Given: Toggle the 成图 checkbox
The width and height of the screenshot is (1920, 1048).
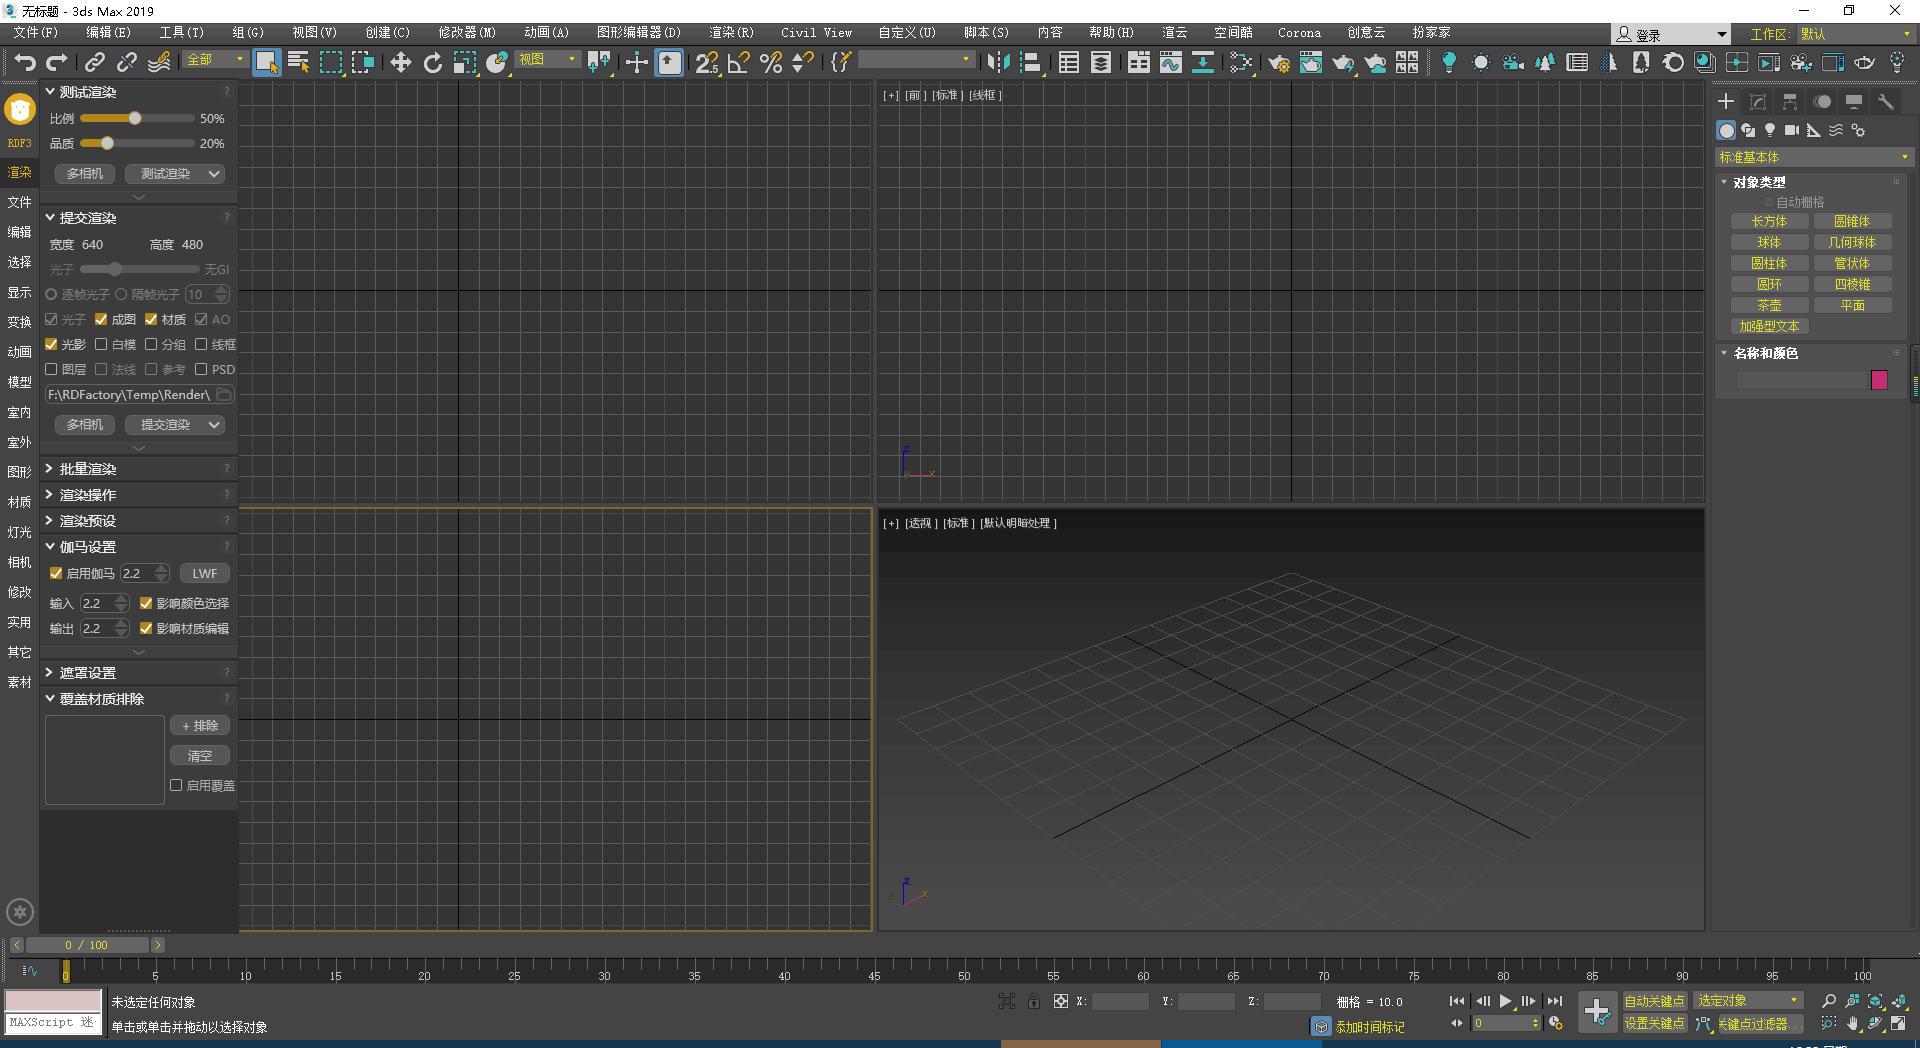Looking at the screenshot, I should [x=101, y=319].
